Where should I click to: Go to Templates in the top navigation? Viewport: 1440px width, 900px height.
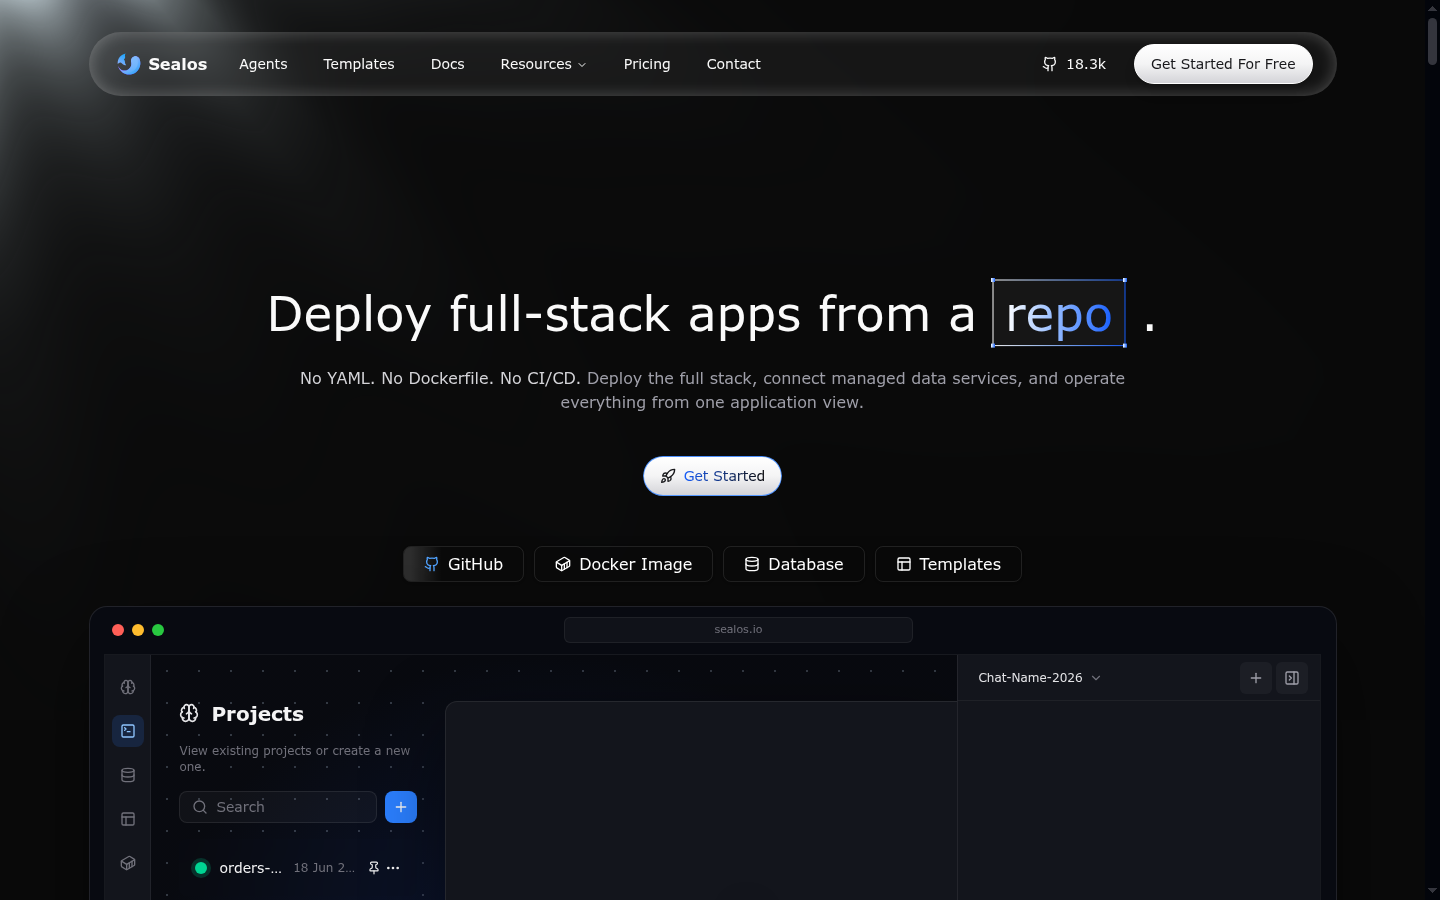(359, 64)
